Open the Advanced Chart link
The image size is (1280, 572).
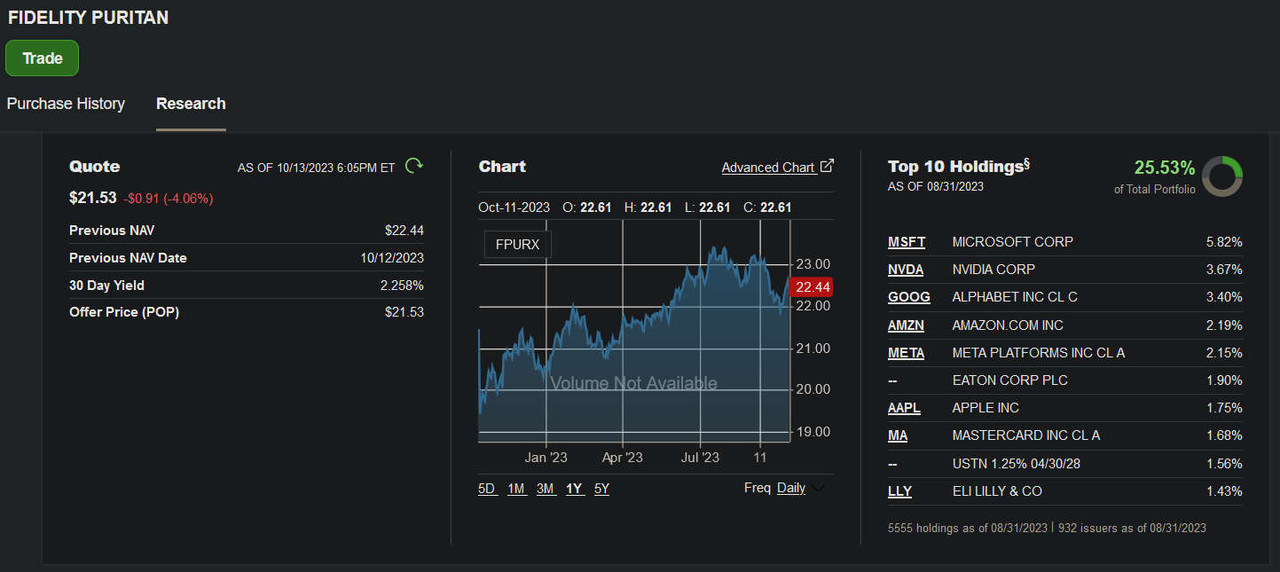(x=768, y=167)
